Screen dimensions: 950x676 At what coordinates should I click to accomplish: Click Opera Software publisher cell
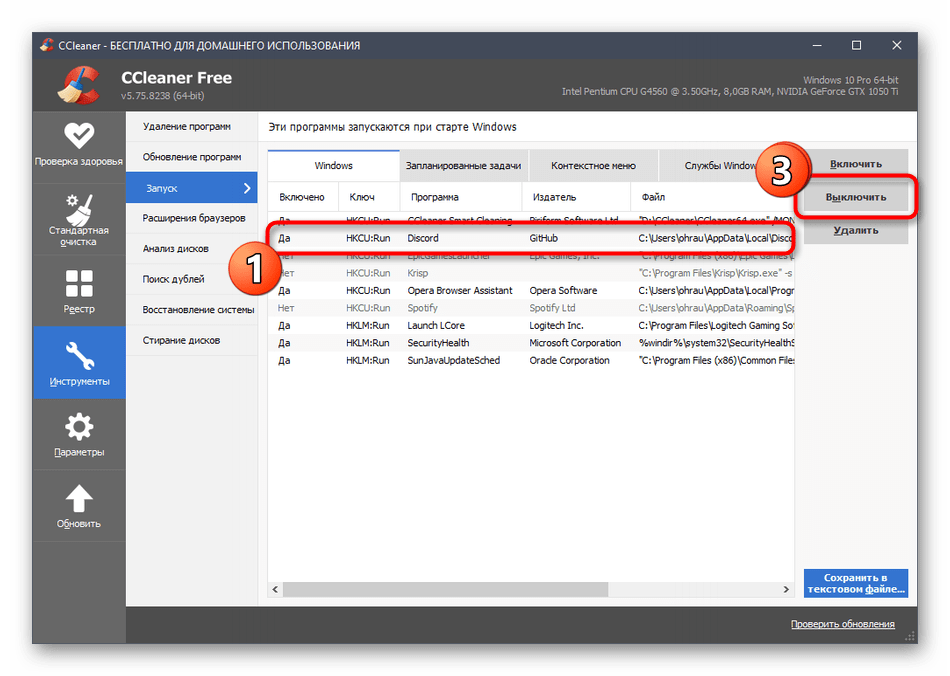[x=563, y=291]
